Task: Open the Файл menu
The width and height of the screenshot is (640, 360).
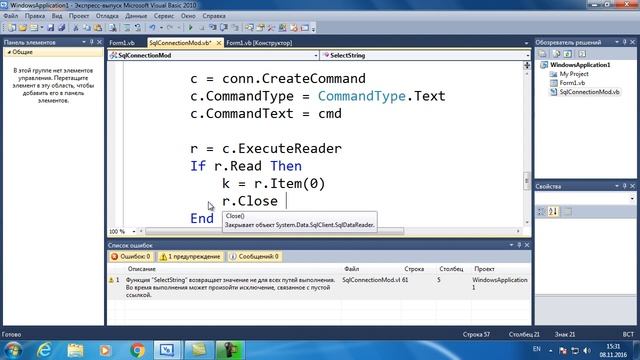Action: 11,16
